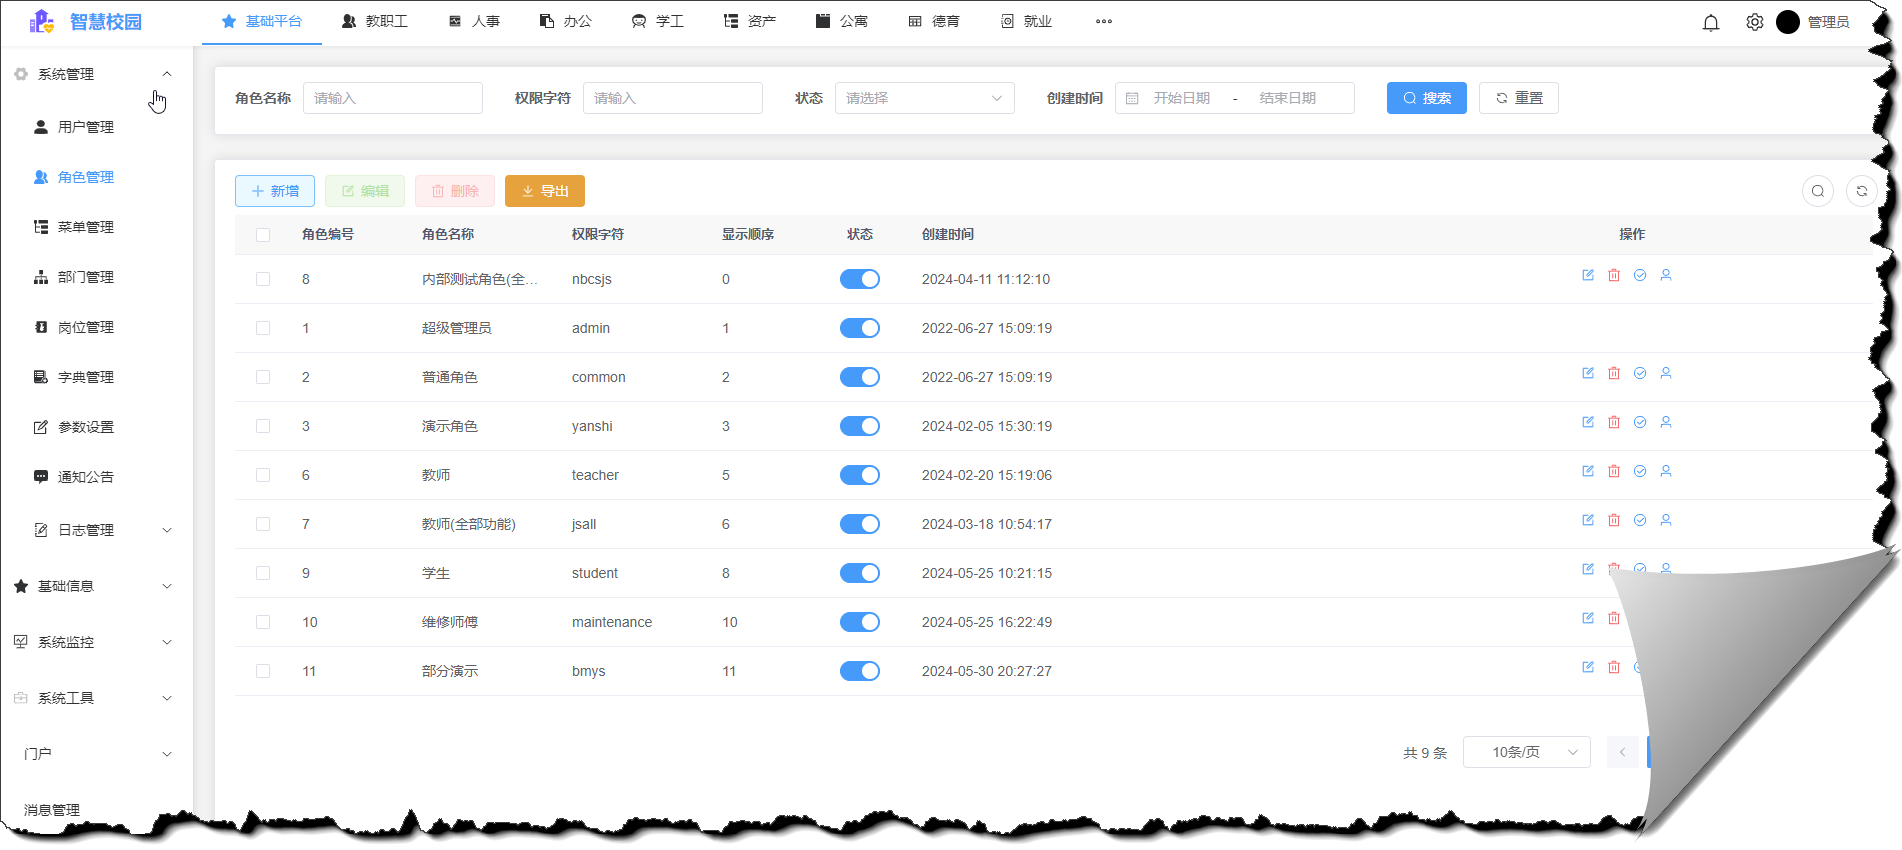Open settings via the gear icon
Viewport: 1902px width, 850px height.
pyautogui.click(x=1754, y=22)
